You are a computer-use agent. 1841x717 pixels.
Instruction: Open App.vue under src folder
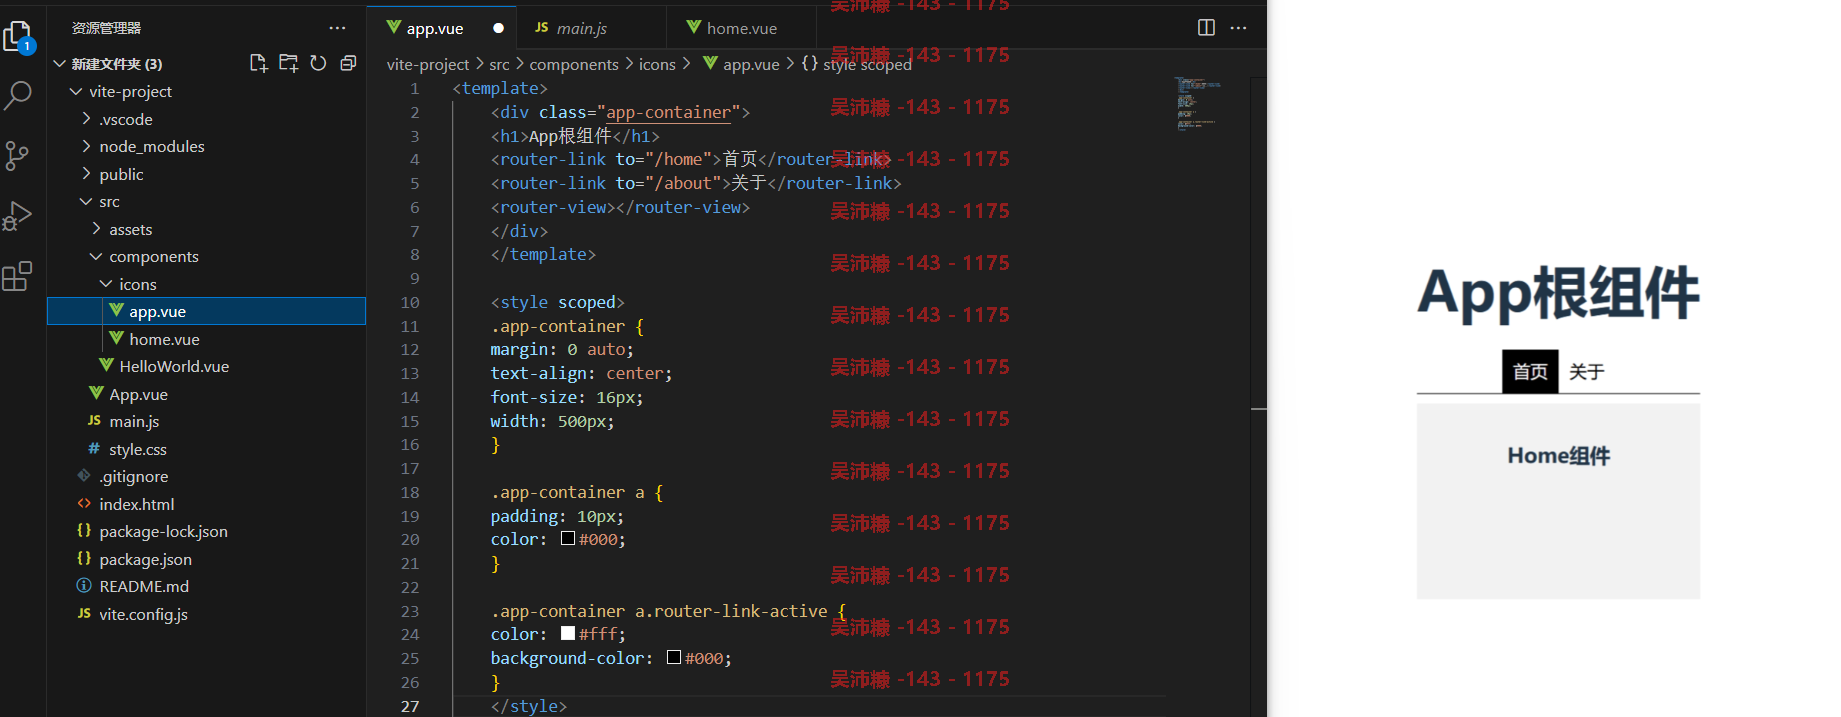[207, 394]
